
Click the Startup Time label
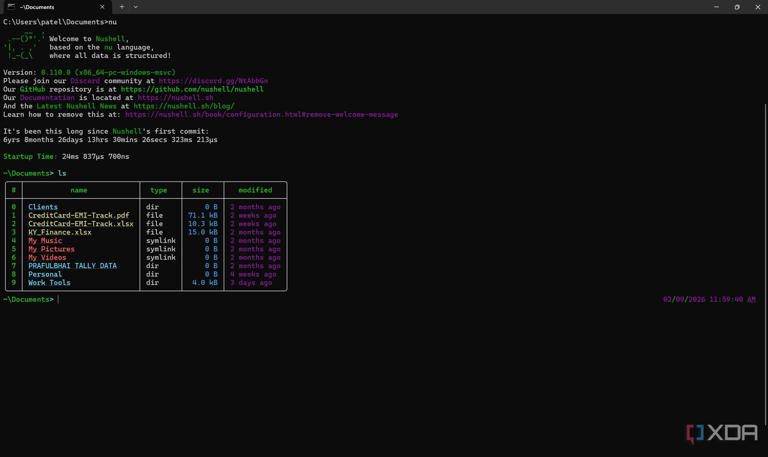click(30, 156)
